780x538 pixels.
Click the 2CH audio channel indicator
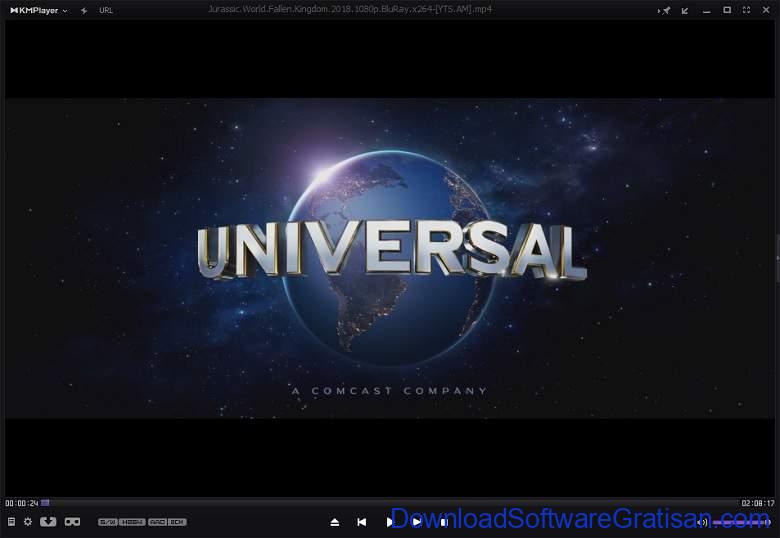coord(177,522)
